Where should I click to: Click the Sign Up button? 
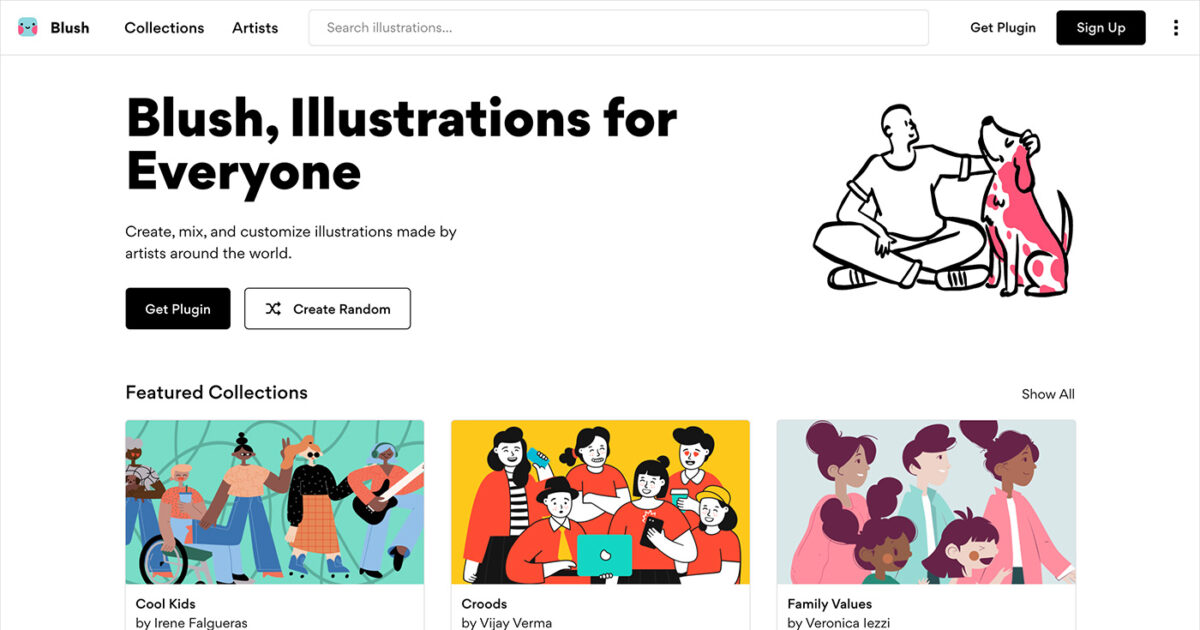1100,27
